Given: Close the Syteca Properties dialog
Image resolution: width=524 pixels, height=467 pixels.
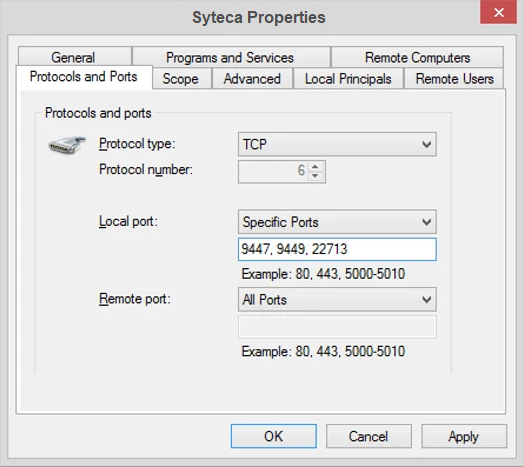Looking at the screenshot, I should (x=499, y=13).
